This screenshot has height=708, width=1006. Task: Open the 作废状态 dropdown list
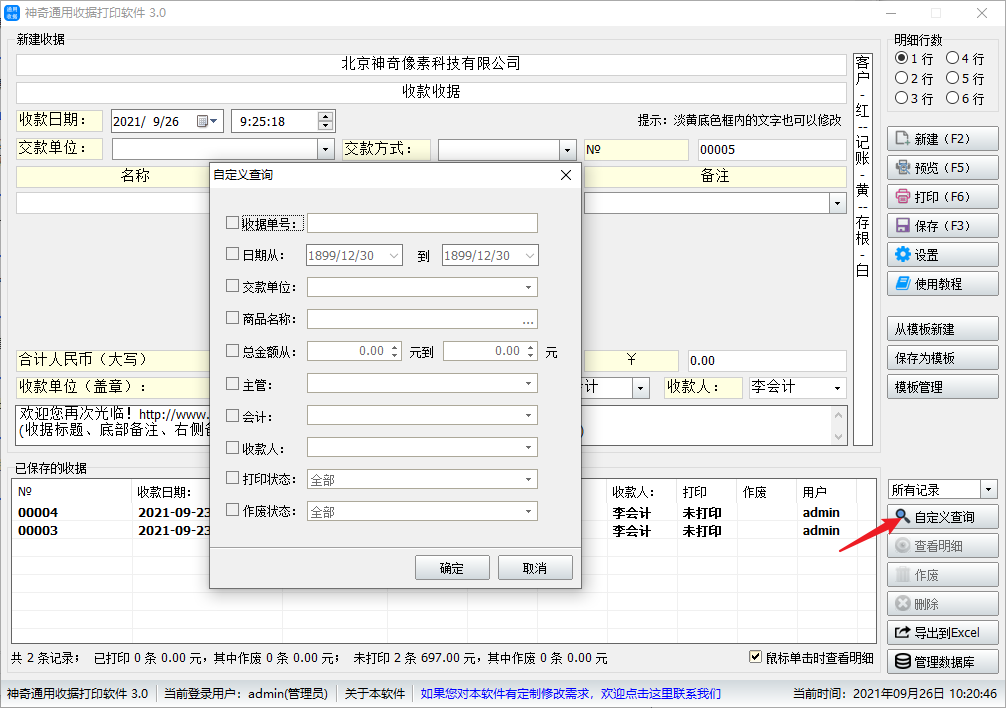point(528,512)
